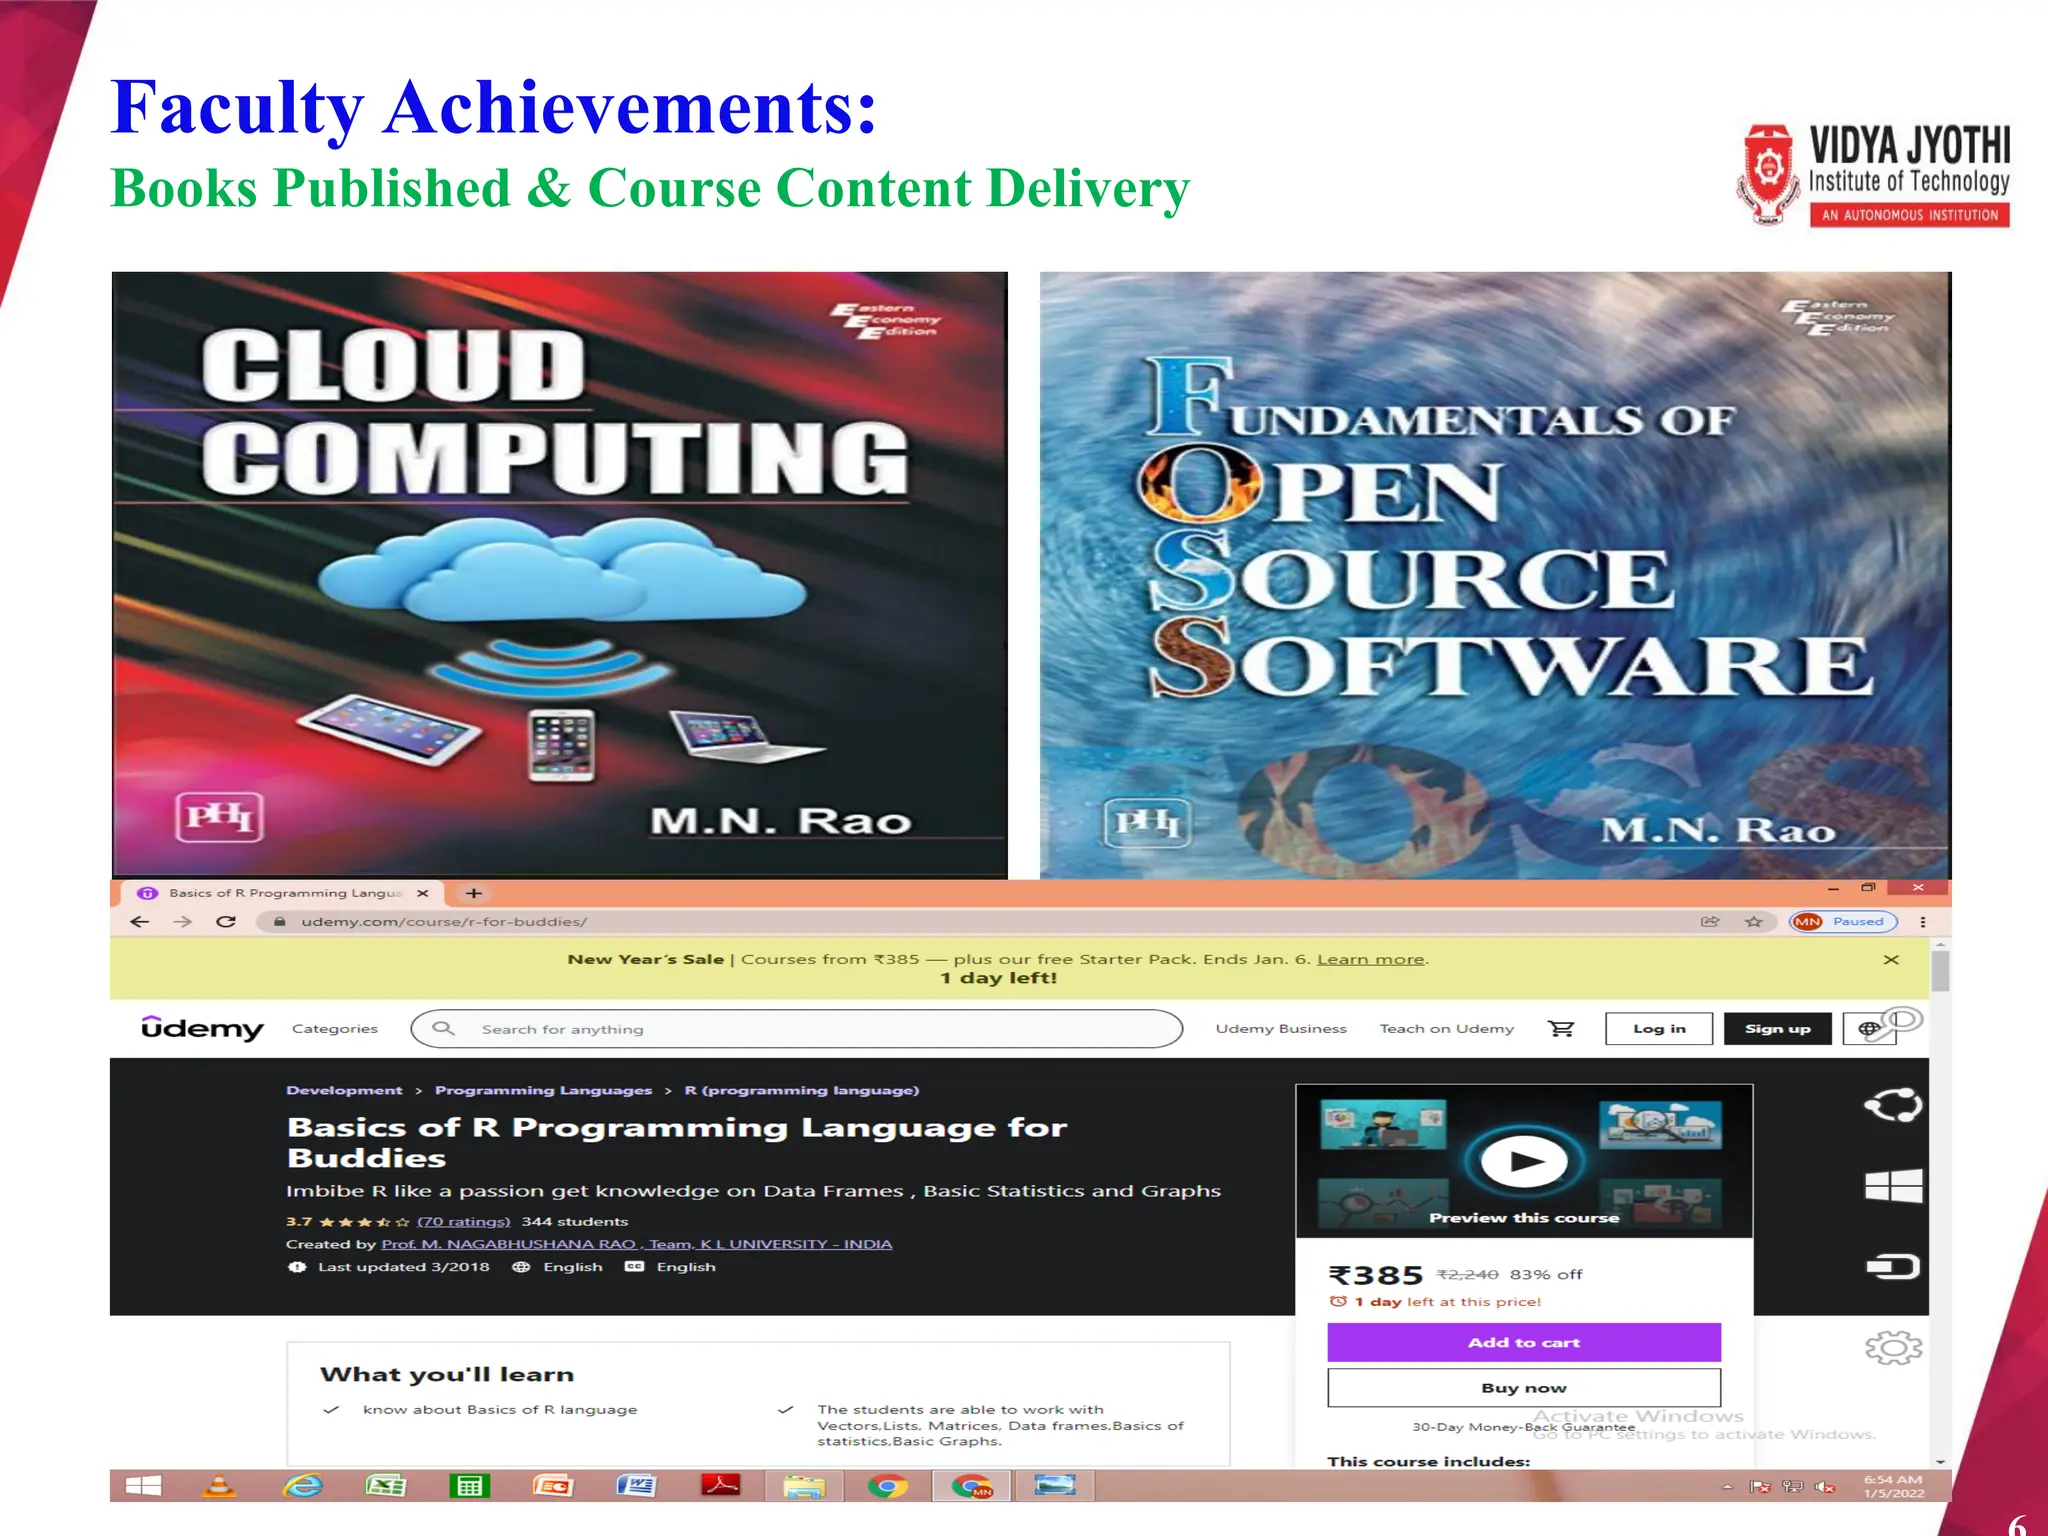Screen dimensions: 2048x1536
Task: Open the green spreadsheet app on taskbar
Action: [469, 1486]
